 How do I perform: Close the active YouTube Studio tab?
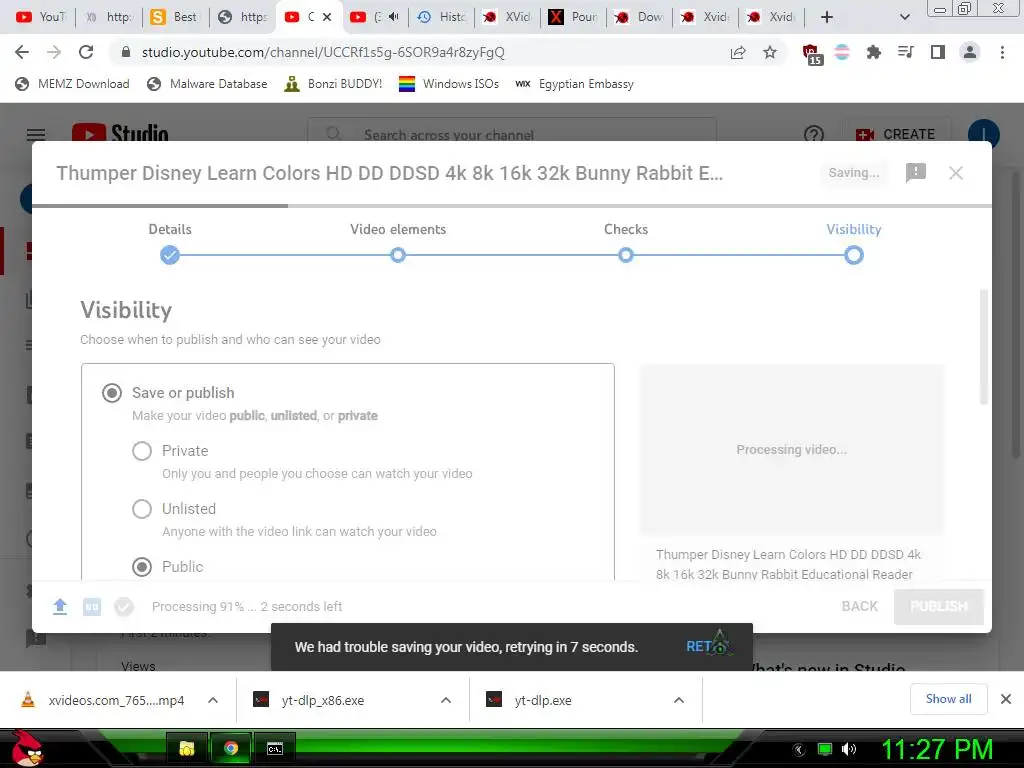click(327, 17)
